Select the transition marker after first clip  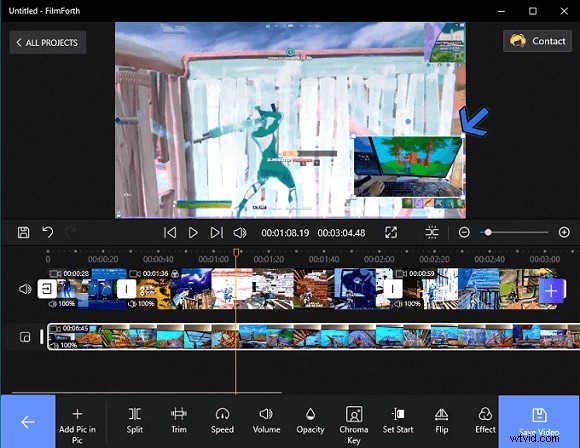click(126, 289)
